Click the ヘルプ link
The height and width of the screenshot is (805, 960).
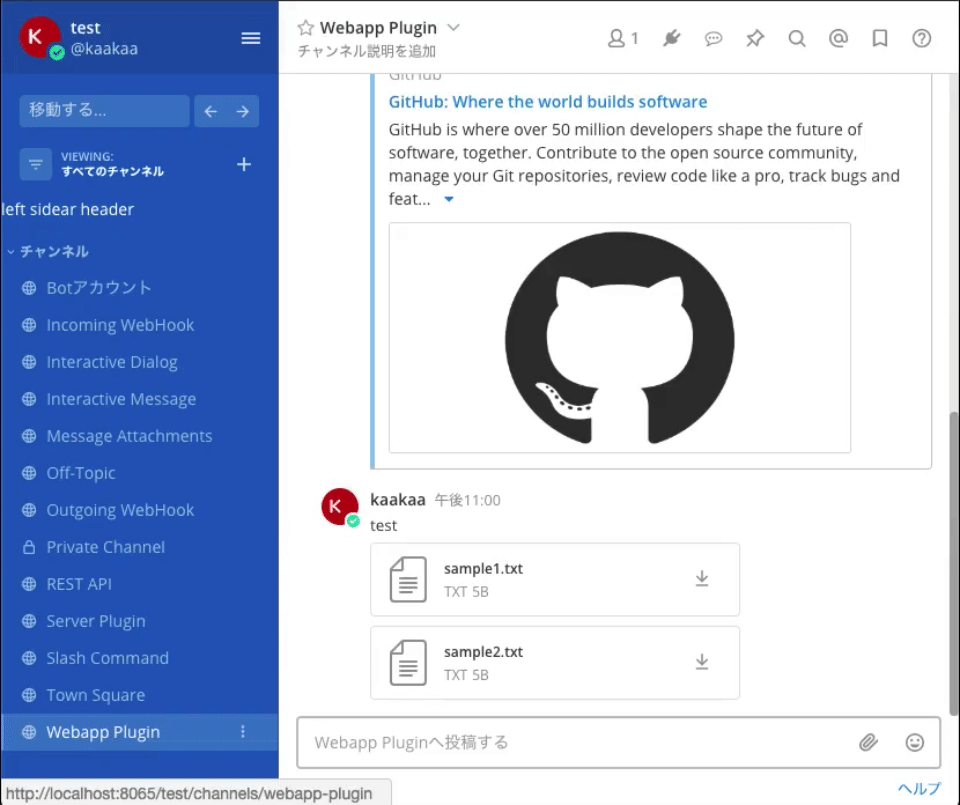click(x=919, y=788)
